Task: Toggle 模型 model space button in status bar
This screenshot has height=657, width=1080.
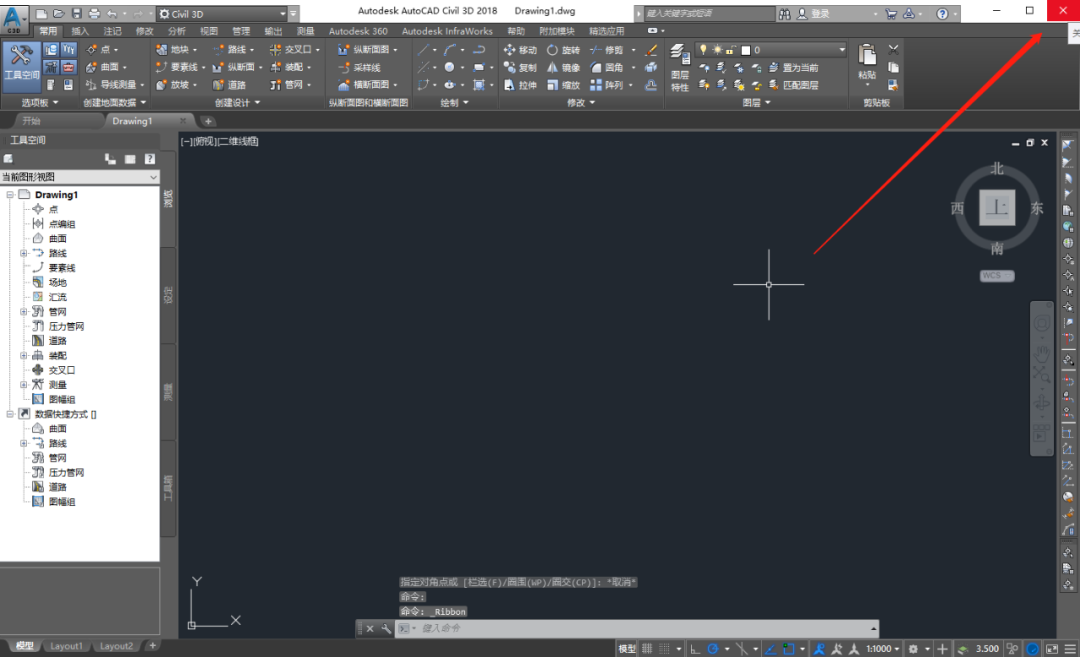Action: point(627,649)
